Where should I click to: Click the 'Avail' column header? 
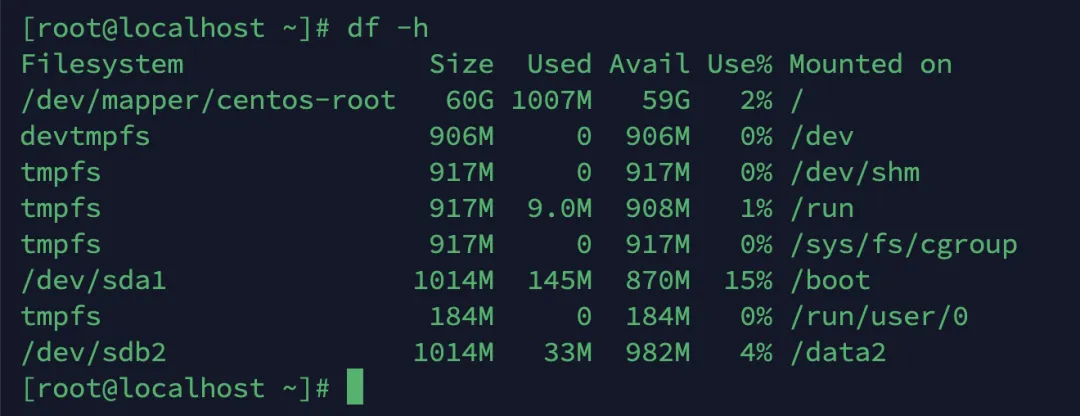(x=650, y=64)
